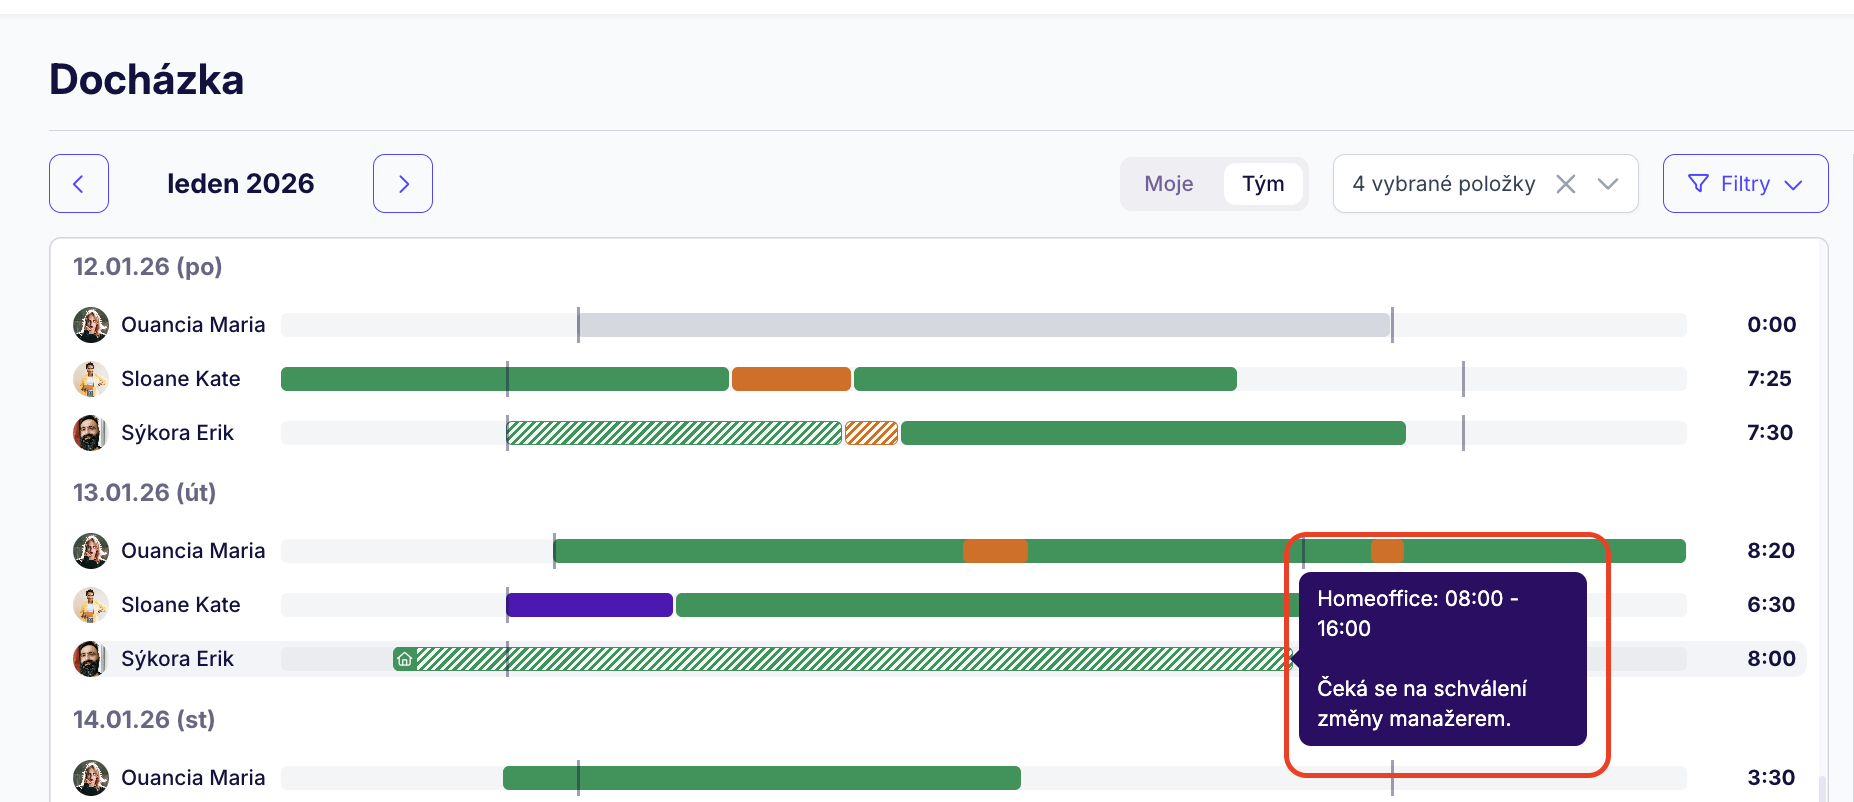Open Ouancia Maria's name on 14.01.26
Image resolution: width=1854 pixels, height=802 pixels.
click(x=193, y=778)
